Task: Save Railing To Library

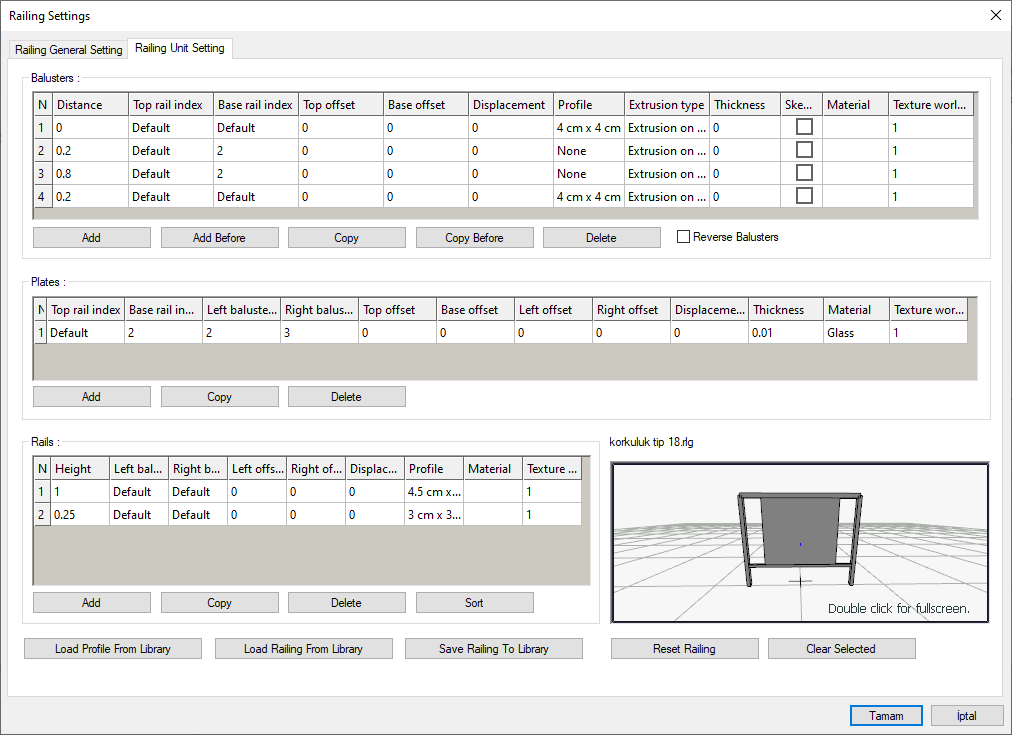Action: pyautogui.click(x=493, y=649)
